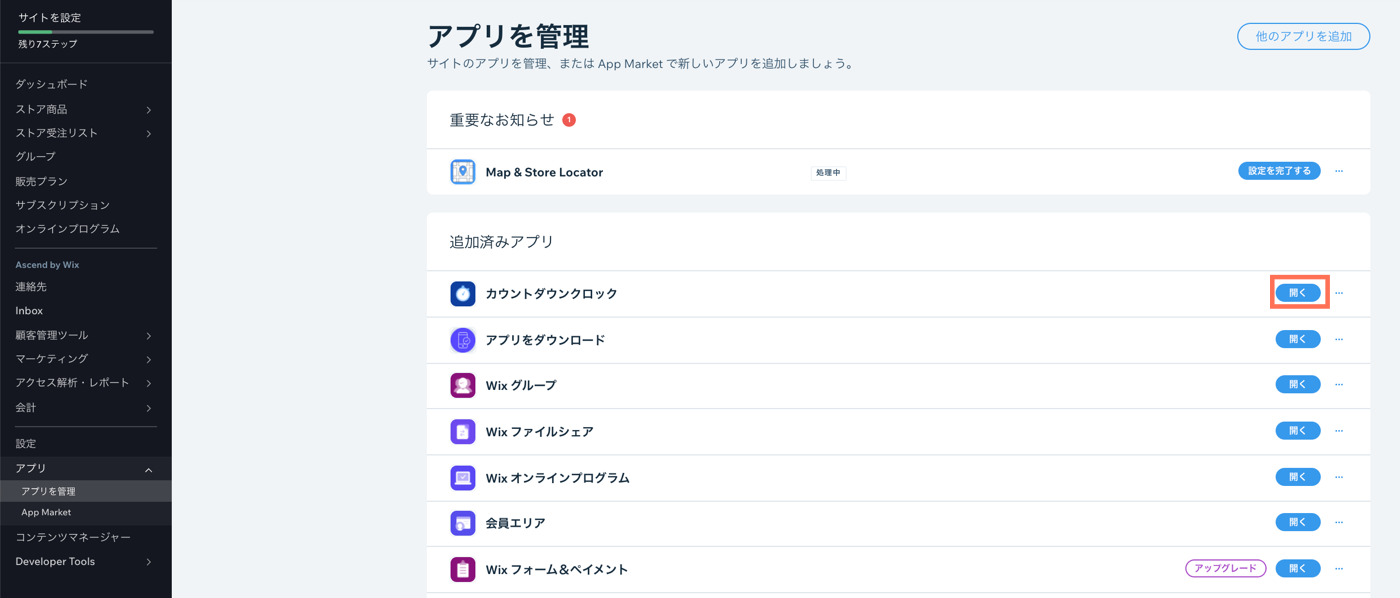Click the Wix ファイルシェア app name

539,432
